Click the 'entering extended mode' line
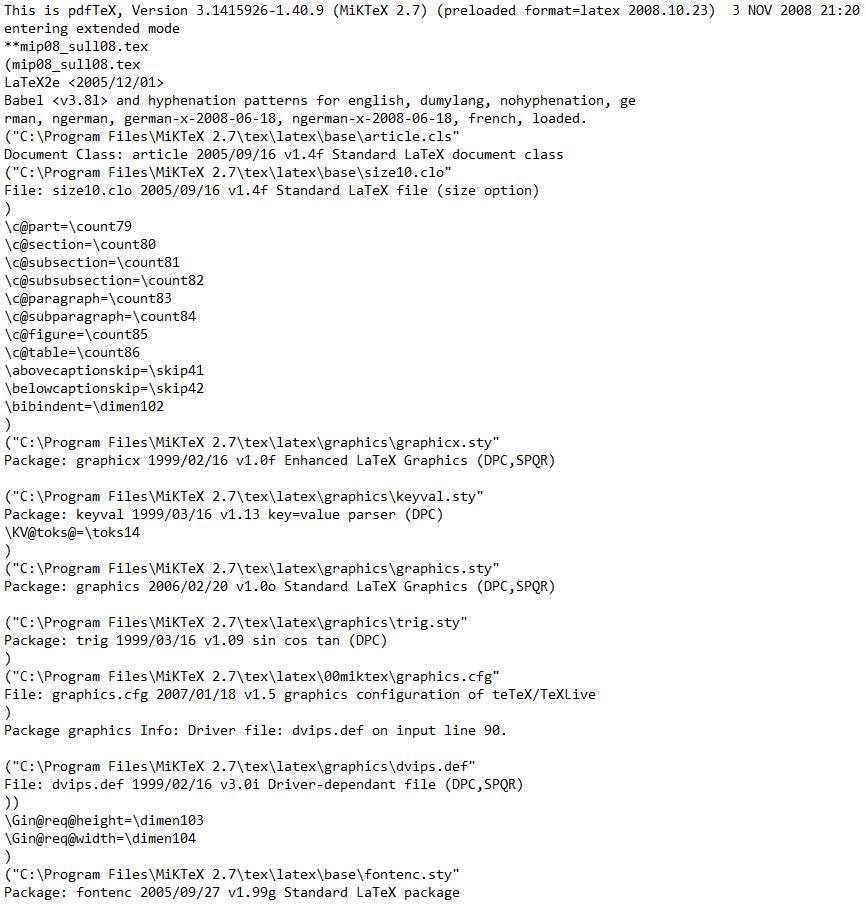This screenshot has width=866, height=906. [x=92, y=28]
